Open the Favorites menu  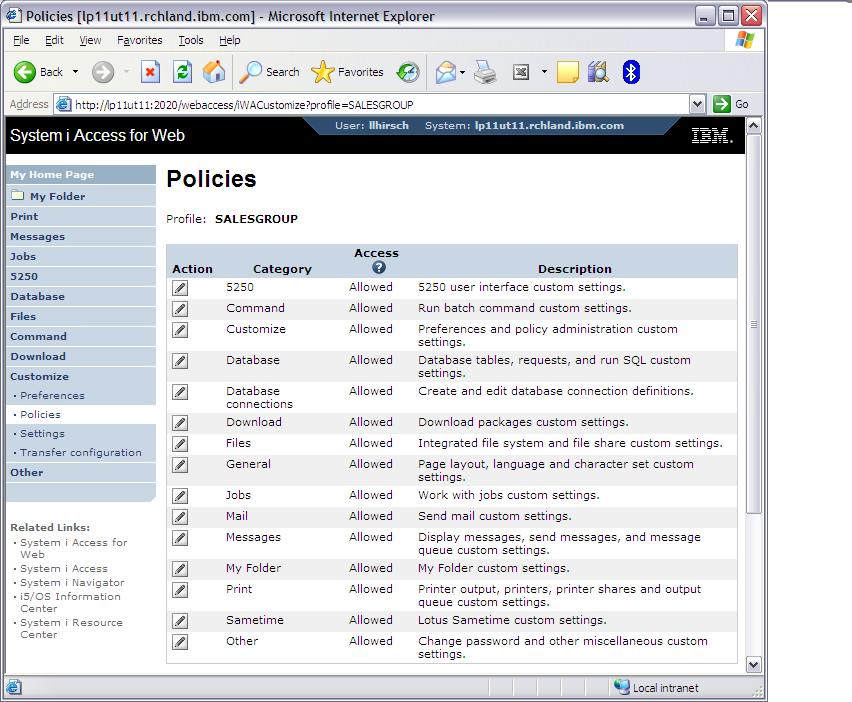[x=140, y=40]
